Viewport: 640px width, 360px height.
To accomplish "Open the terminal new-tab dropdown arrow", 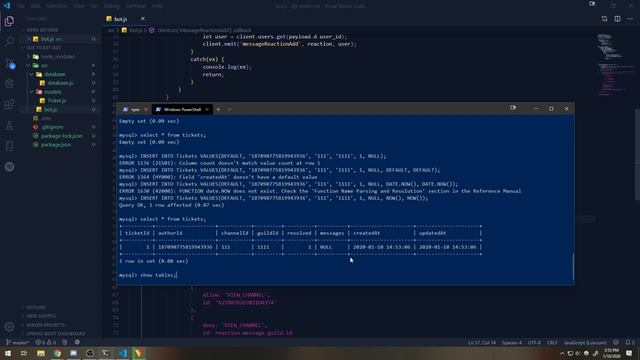I will (x=229, y=109).
